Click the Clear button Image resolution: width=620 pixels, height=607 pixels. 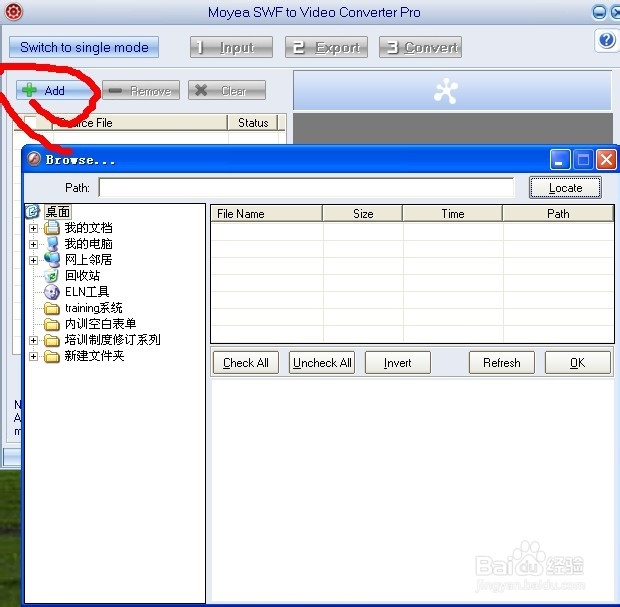pos(227,91)
